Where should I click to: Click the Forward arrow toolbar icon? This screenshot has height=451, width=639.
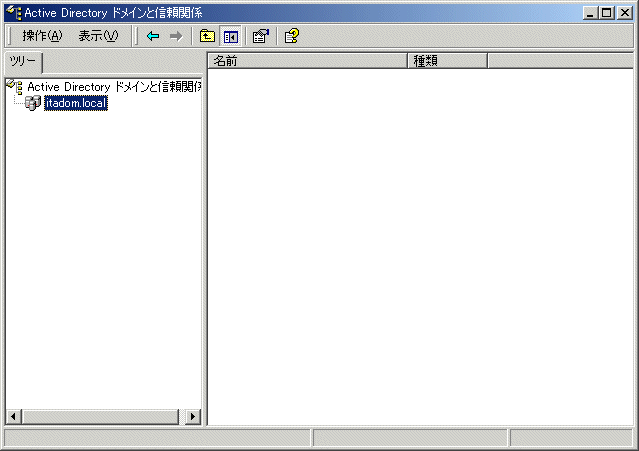pyautogui.click(x=176, y=36)
